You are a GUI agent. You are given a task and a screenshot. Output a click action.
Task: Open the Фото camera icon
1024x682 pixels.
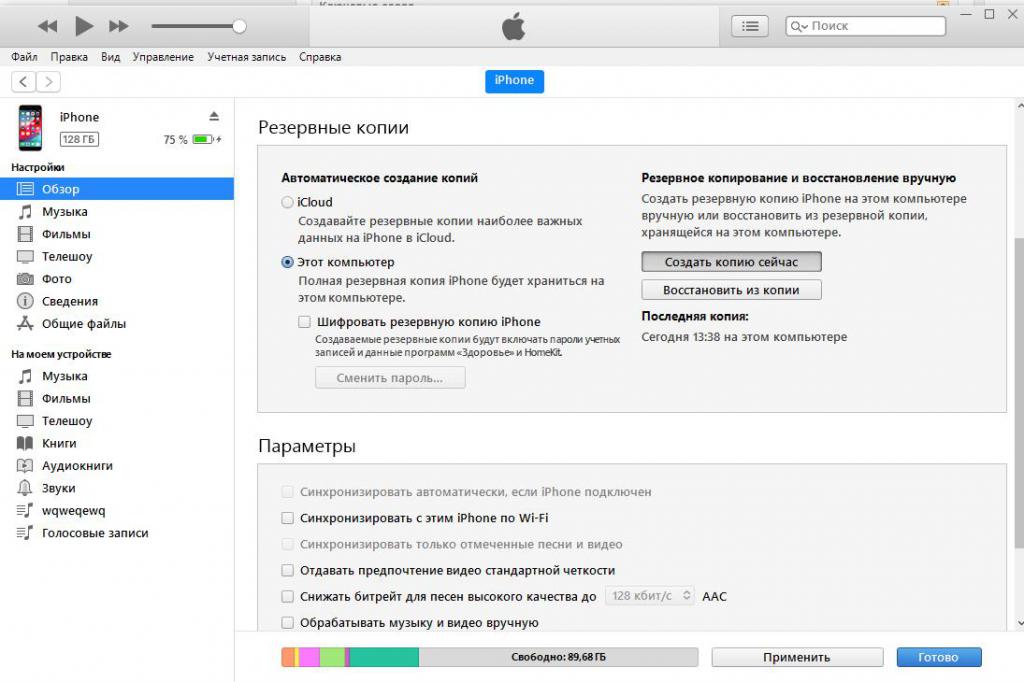tap(25, 279)
